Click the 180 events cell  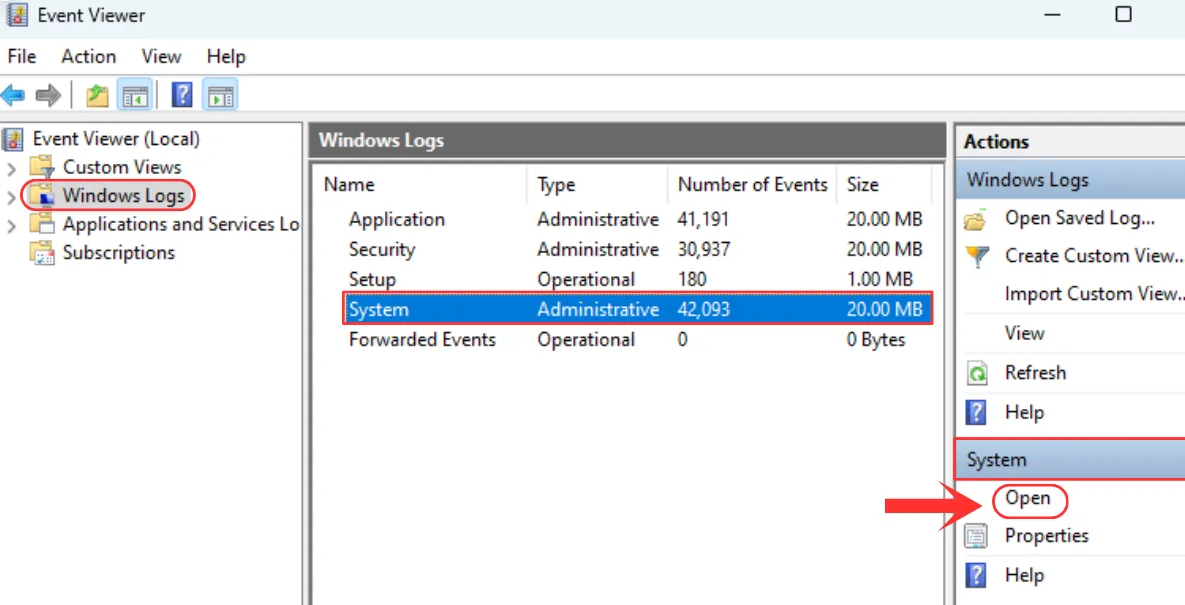pyautogui.click(x=692, y=279)
